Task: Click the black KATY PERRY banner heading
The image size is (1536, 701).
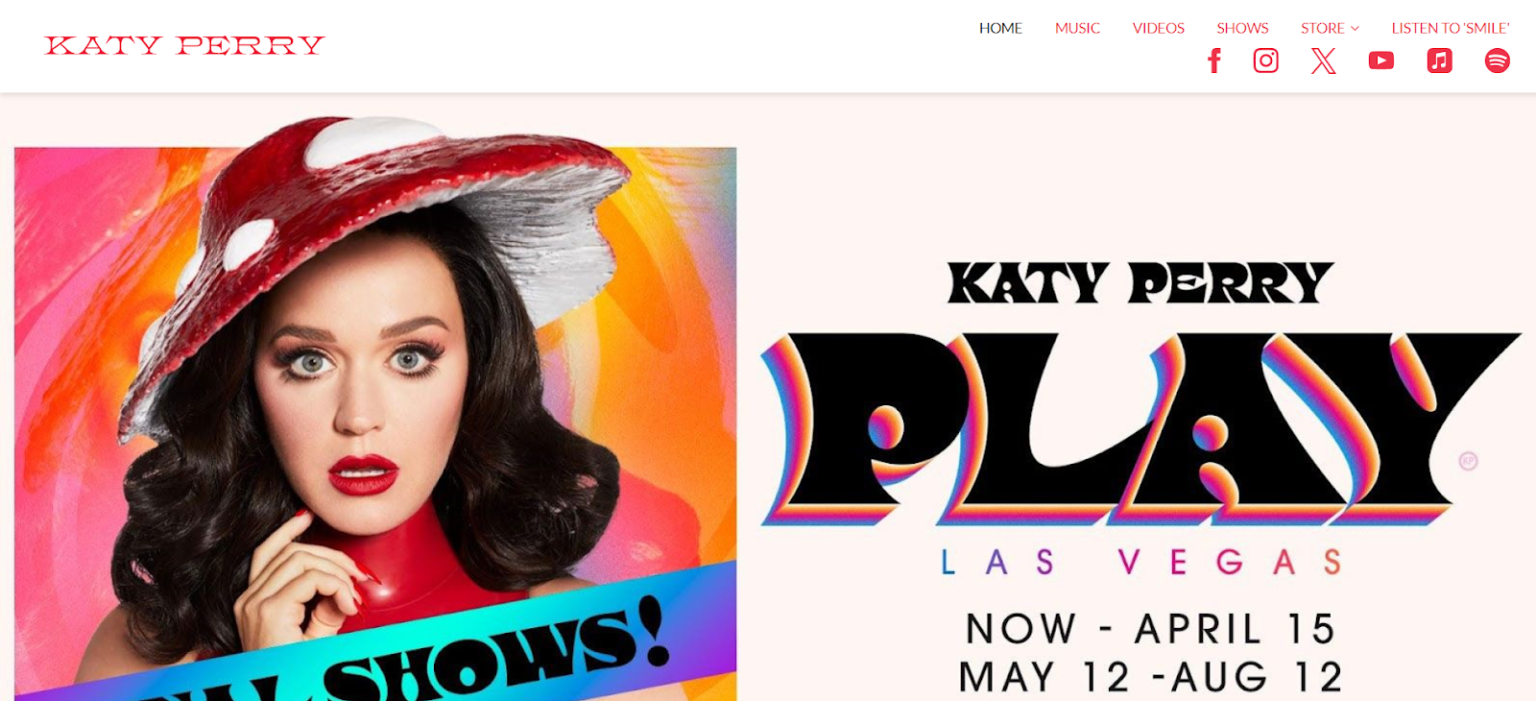Action: point(1140,283)
